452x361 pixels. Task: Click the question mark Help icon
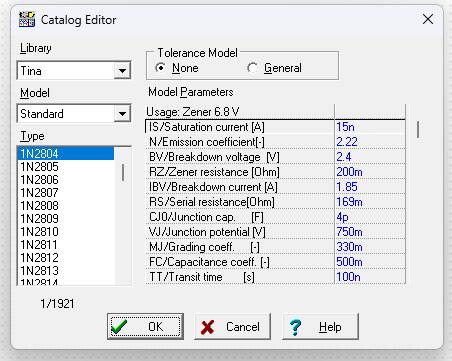point(295,327)
